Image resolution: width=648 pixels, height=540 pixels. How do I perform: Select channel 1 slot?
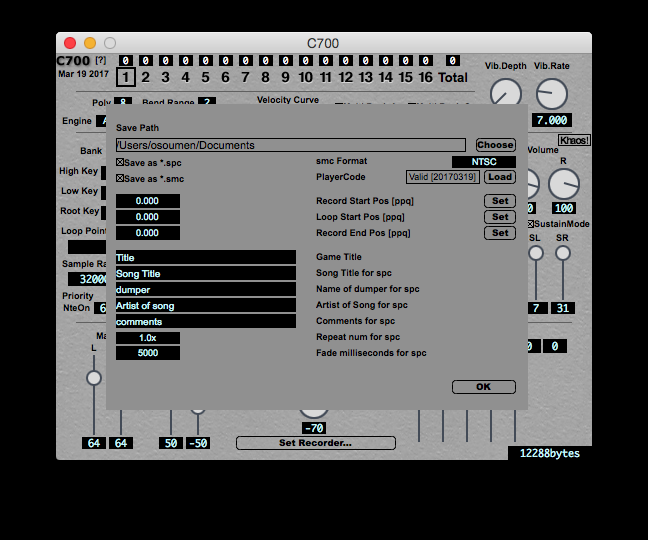[x=125, y=77]
